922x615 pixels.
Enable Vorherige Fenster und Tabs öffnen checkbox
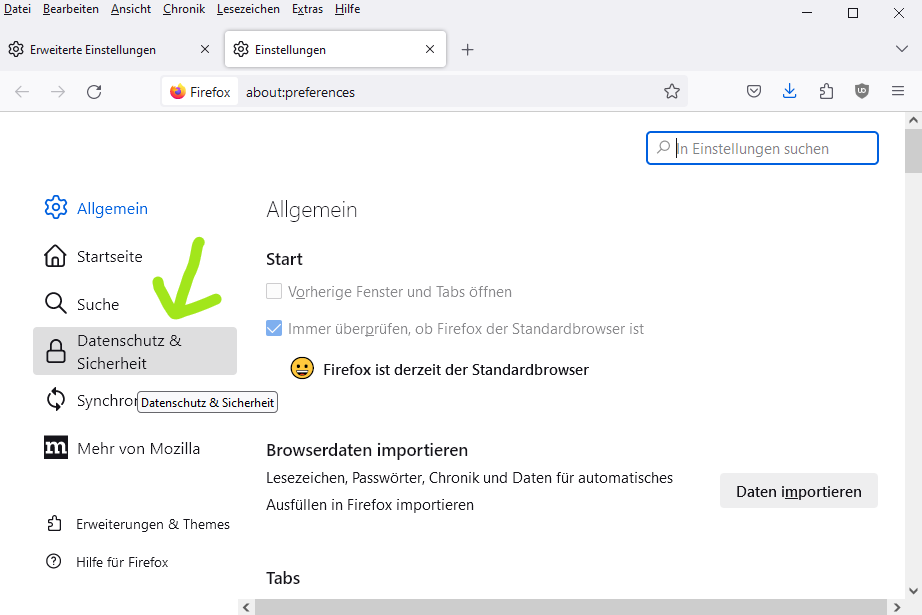(274, 292)
